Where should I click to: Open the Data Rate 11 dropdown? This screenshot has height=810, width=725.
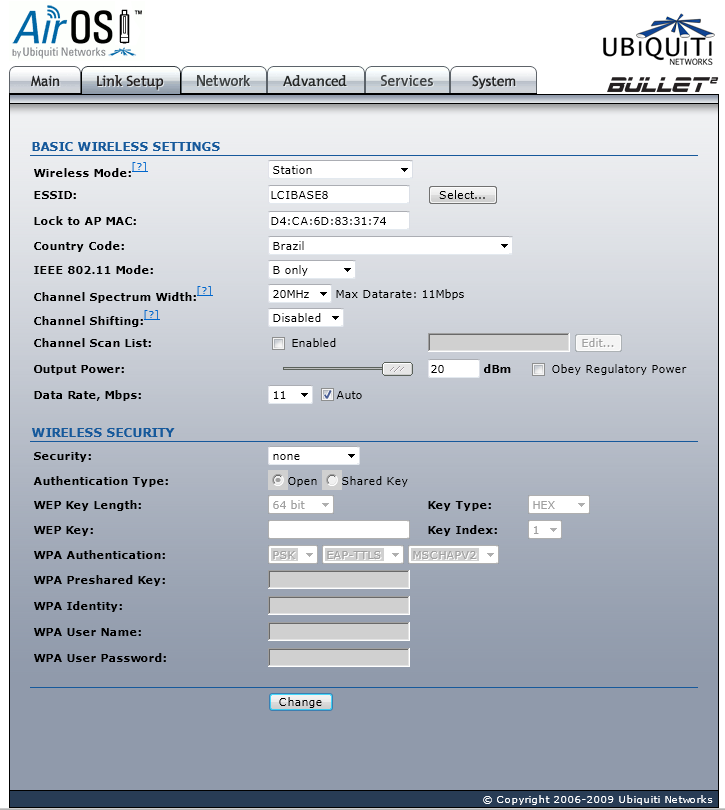(x=290, y=395)
